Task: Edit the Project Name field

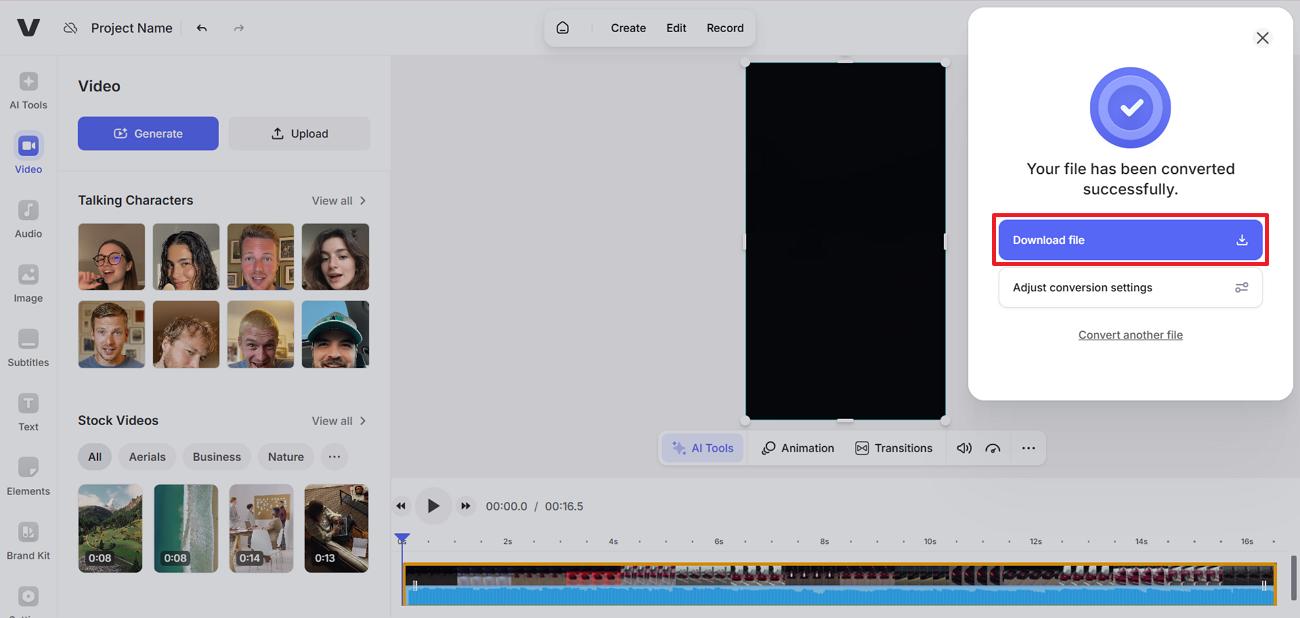Action: tap(132, 28)
